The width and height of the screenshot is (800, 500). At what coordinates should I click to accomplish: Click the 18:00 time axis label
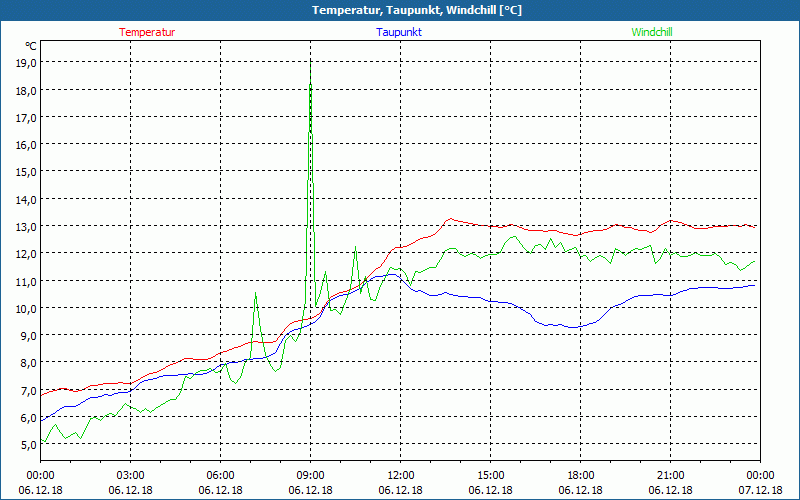click(581, 475)
